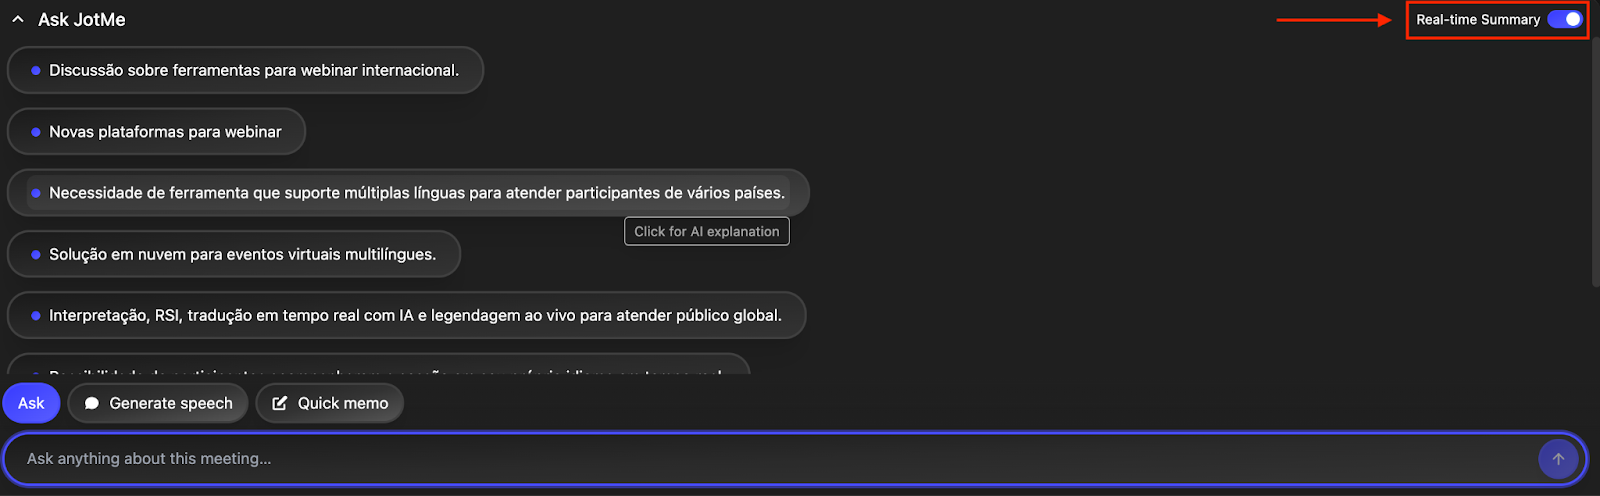Toggle the Real-time Summary switch
The image size is (1600, 496).
tap(1565, 19)
